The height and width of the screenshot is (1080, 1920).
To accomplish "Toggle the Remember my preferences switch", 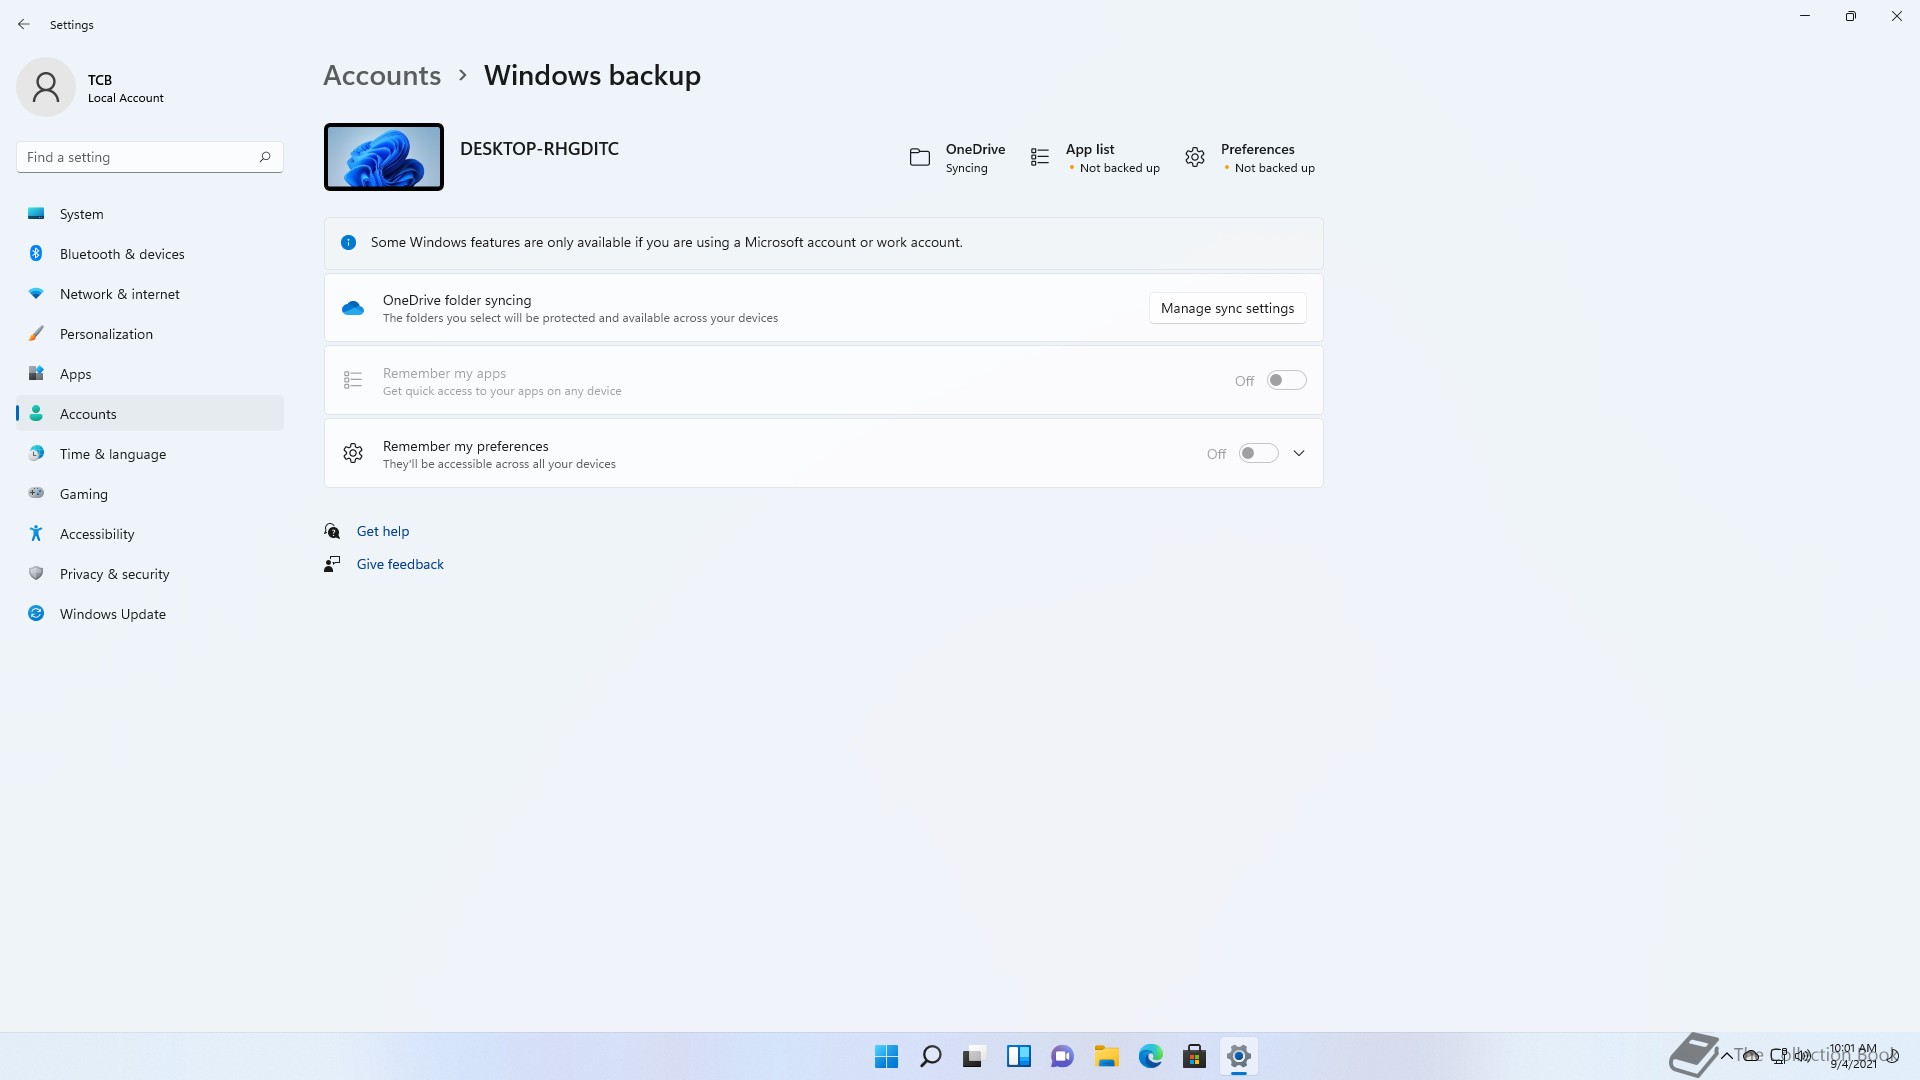I will point(1258,453).
